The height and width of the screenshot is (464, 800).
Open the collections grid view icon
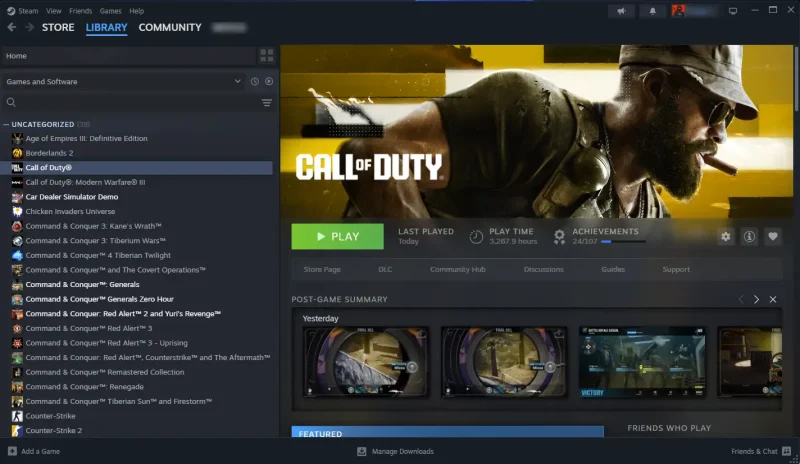click(x=267, y=56)
